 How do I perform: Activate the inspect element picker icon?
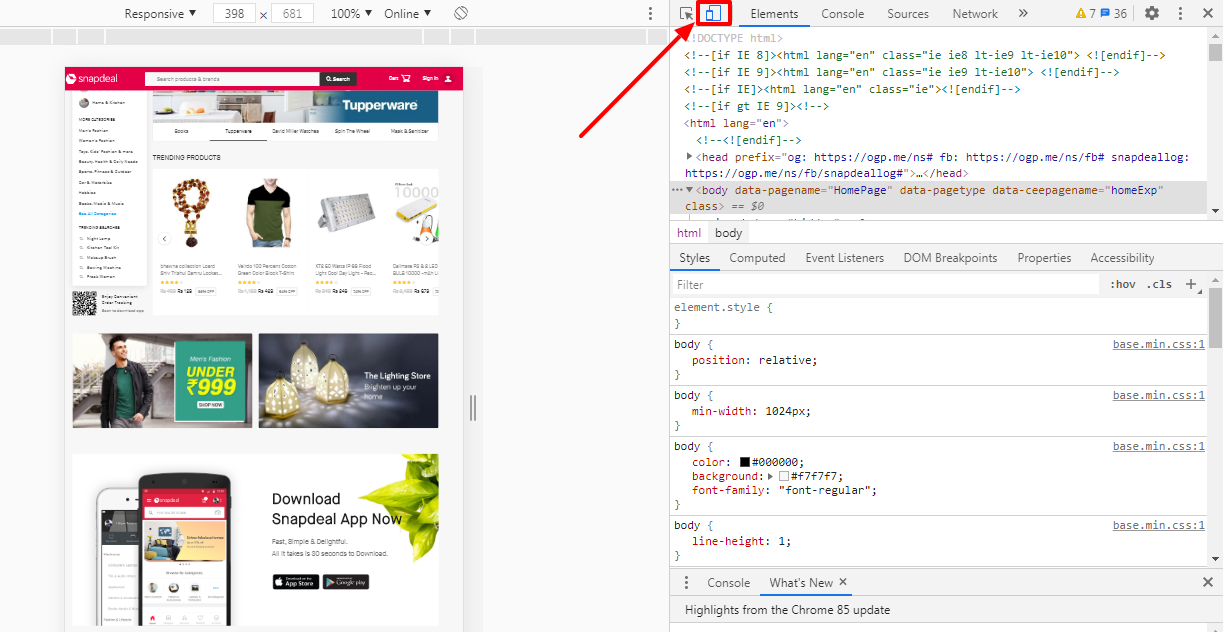(x=686, y=14)
